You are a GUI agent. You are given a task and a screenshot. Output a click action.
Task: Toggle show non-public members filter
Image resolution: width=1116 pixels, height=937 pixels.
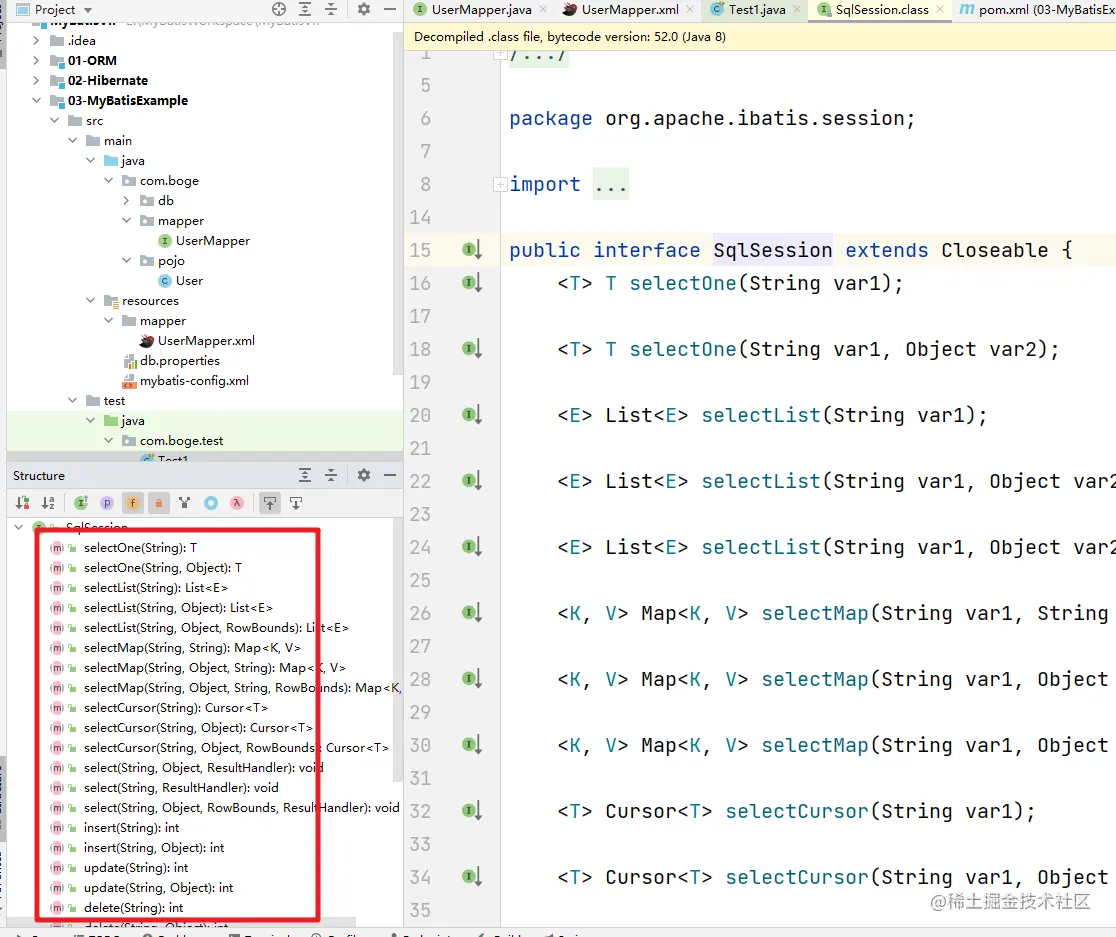[159, 503]
